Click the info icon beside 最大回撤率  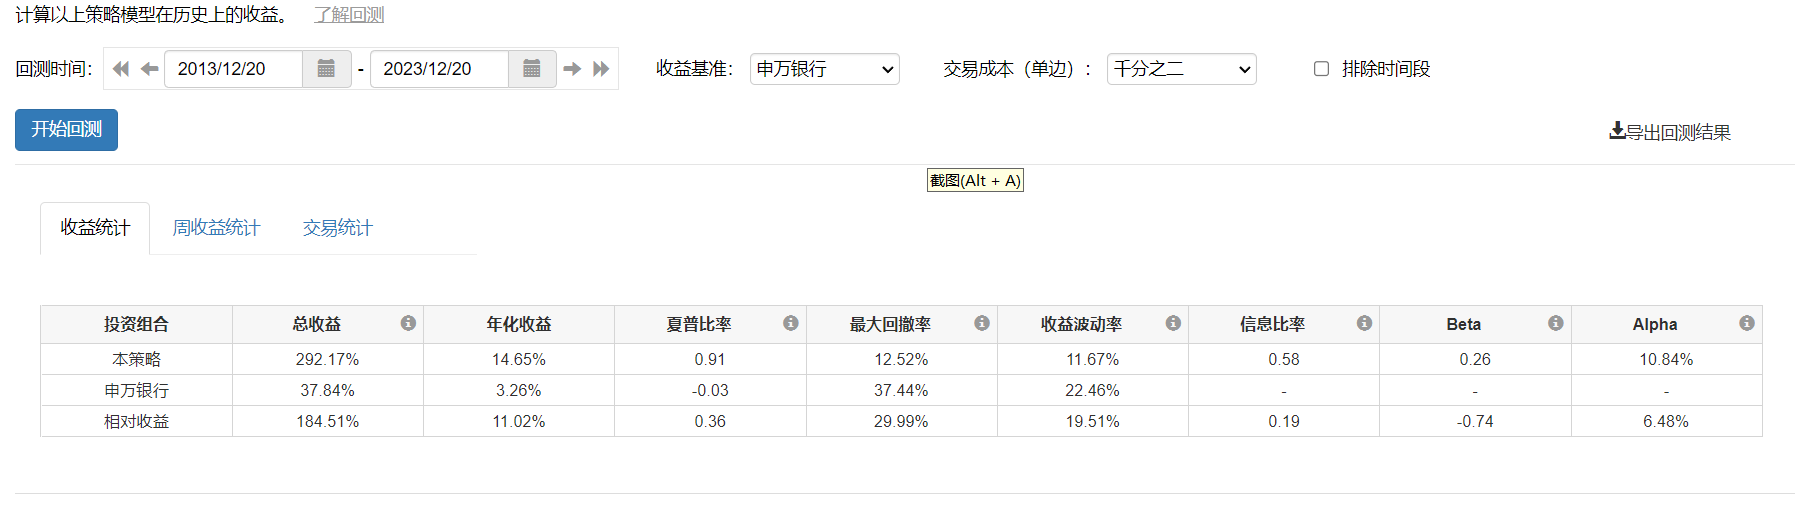point(982,323)
